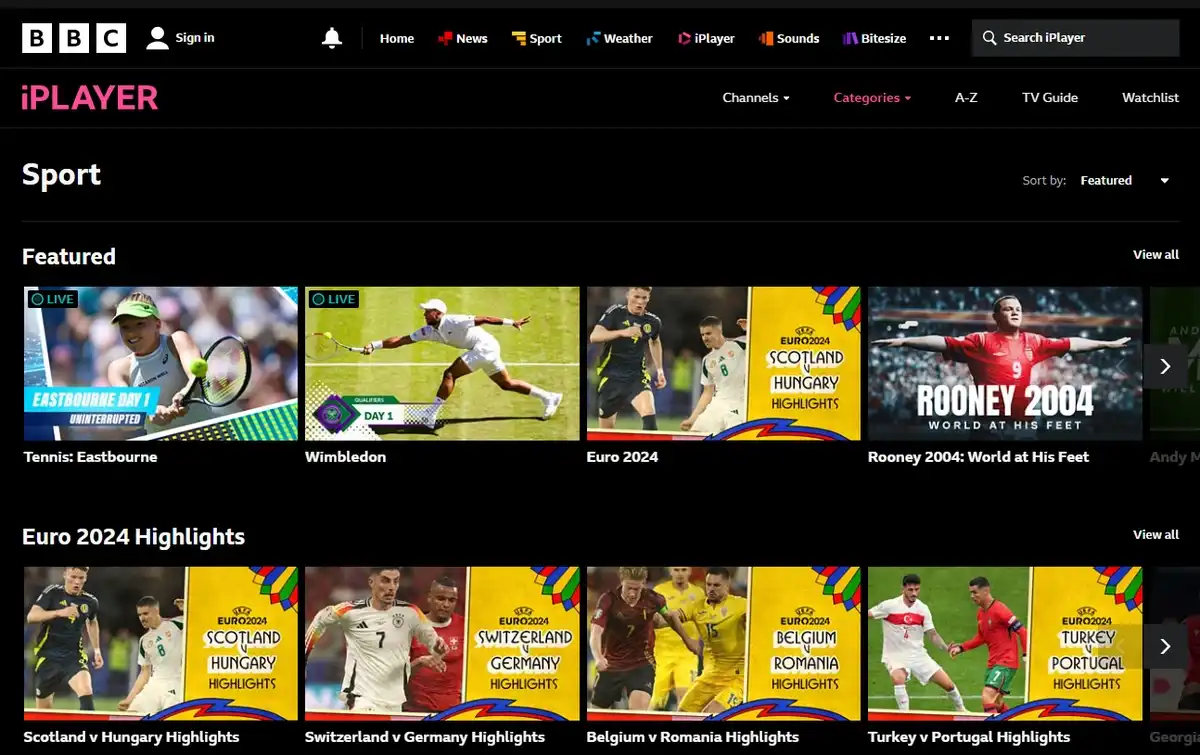Open Rooney 2004: World at His Feet title

tap(978, 457)
